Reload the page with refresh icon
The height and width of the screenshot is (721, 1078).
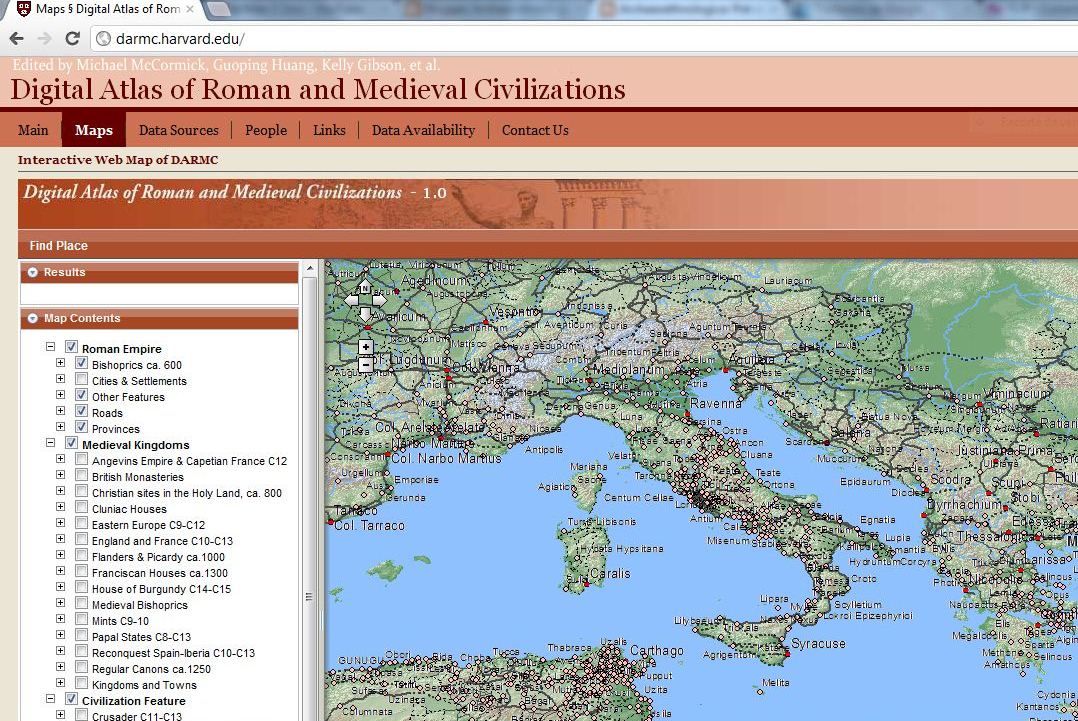(x=72, y=38)
